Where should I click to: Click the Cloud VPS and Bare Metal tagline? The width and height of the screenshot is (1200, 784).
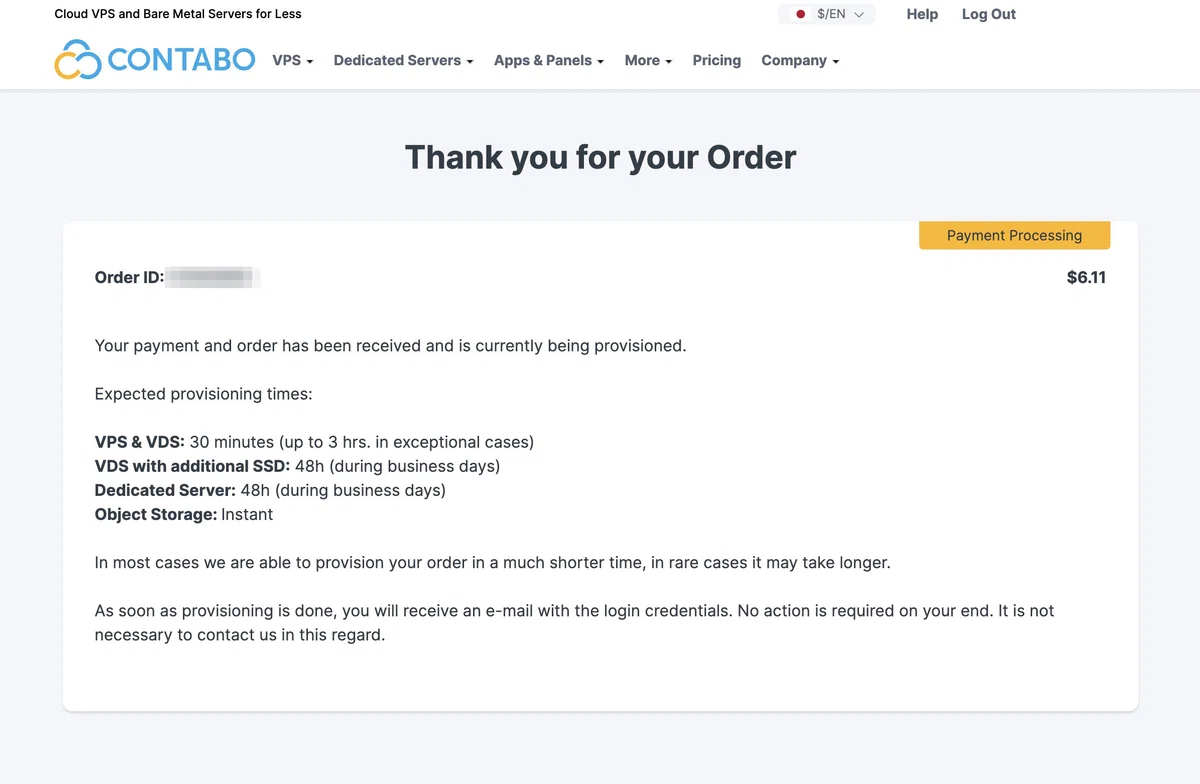(178, 14)
